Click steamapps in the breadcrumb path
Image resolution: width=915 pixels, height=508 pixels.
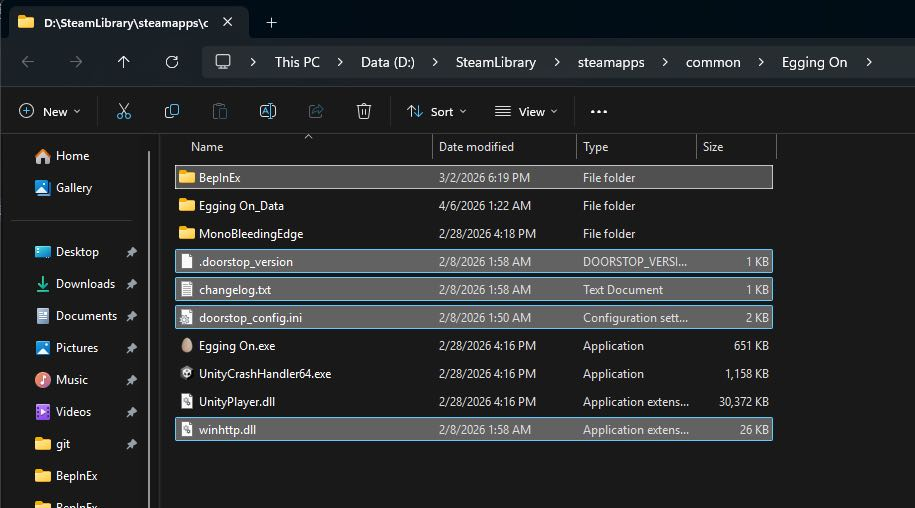click(610, 62)
